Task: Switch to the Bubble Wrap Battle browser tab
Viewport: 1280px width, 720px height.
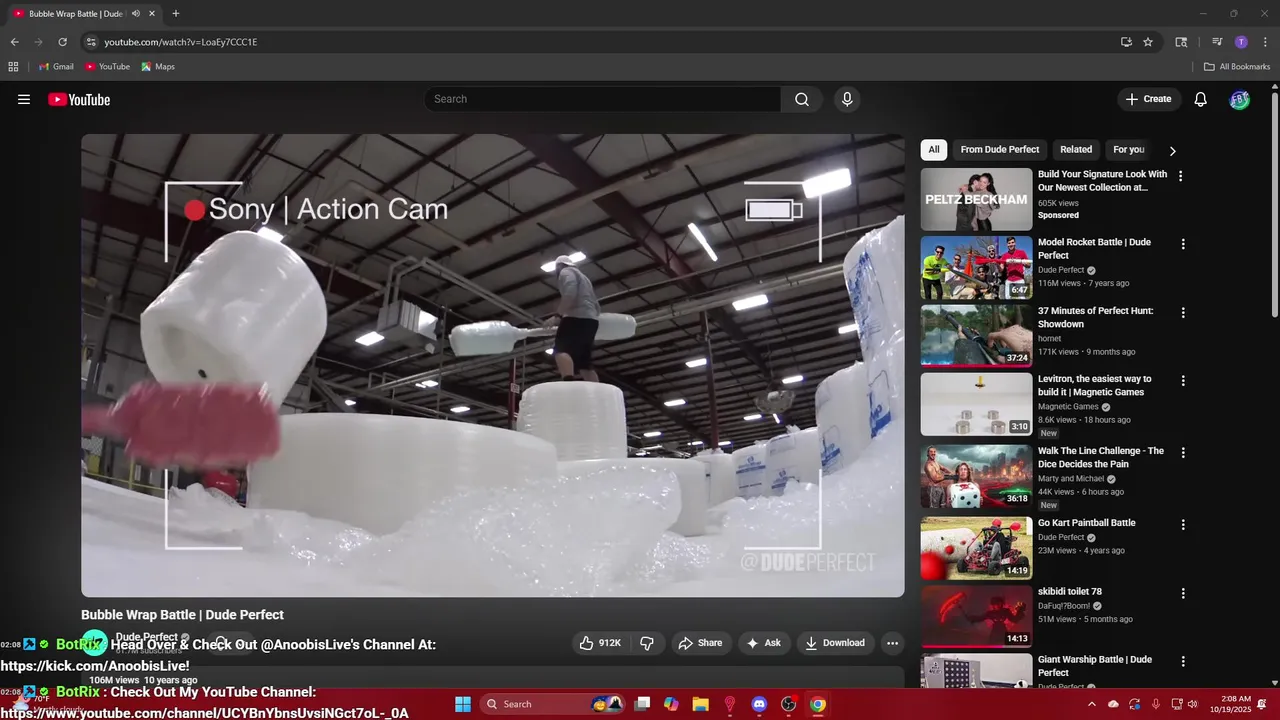Action: click(84, 14)
